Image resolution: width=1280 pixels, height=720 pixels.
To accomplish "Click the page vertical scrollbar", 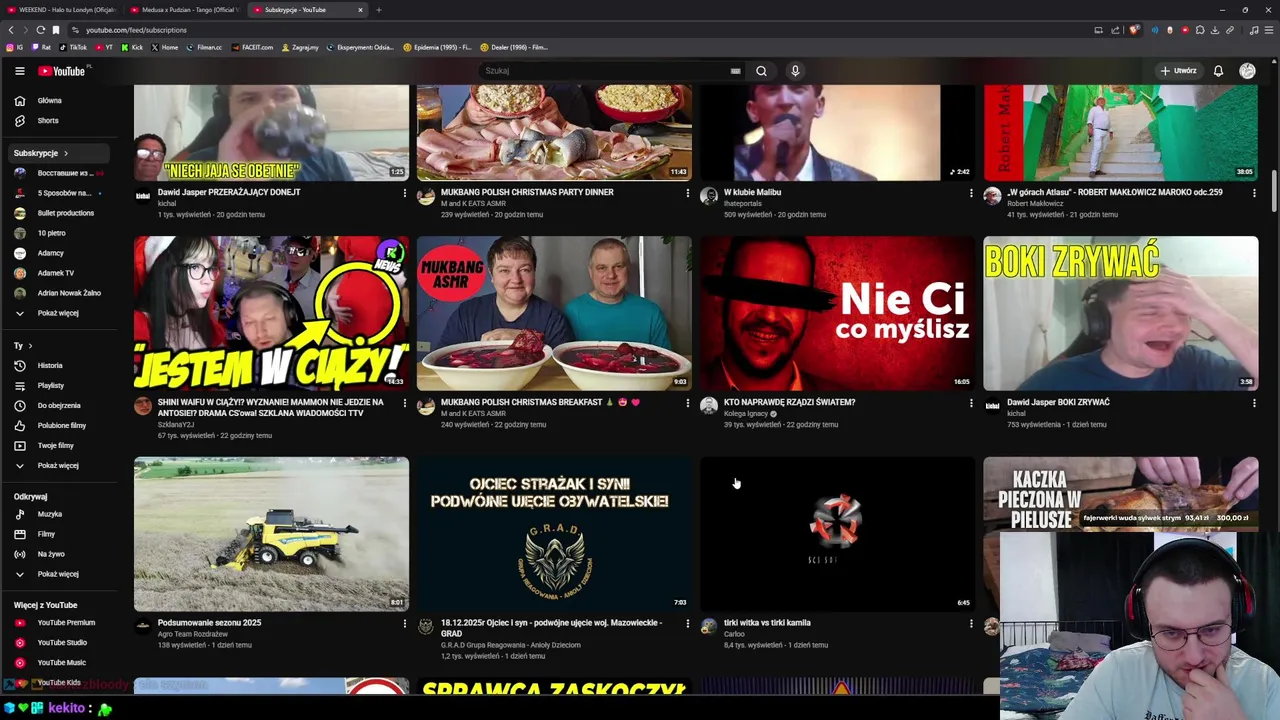I will tap(1274, 190).
